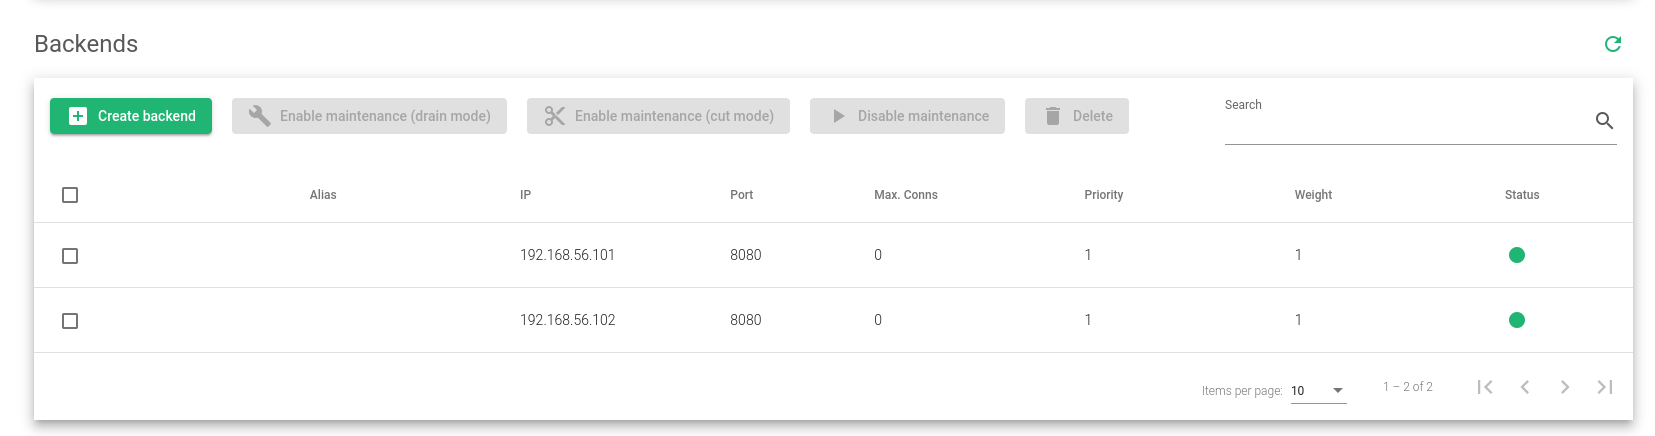
Task: Go to the first page of results
Action: point(1485,387)
